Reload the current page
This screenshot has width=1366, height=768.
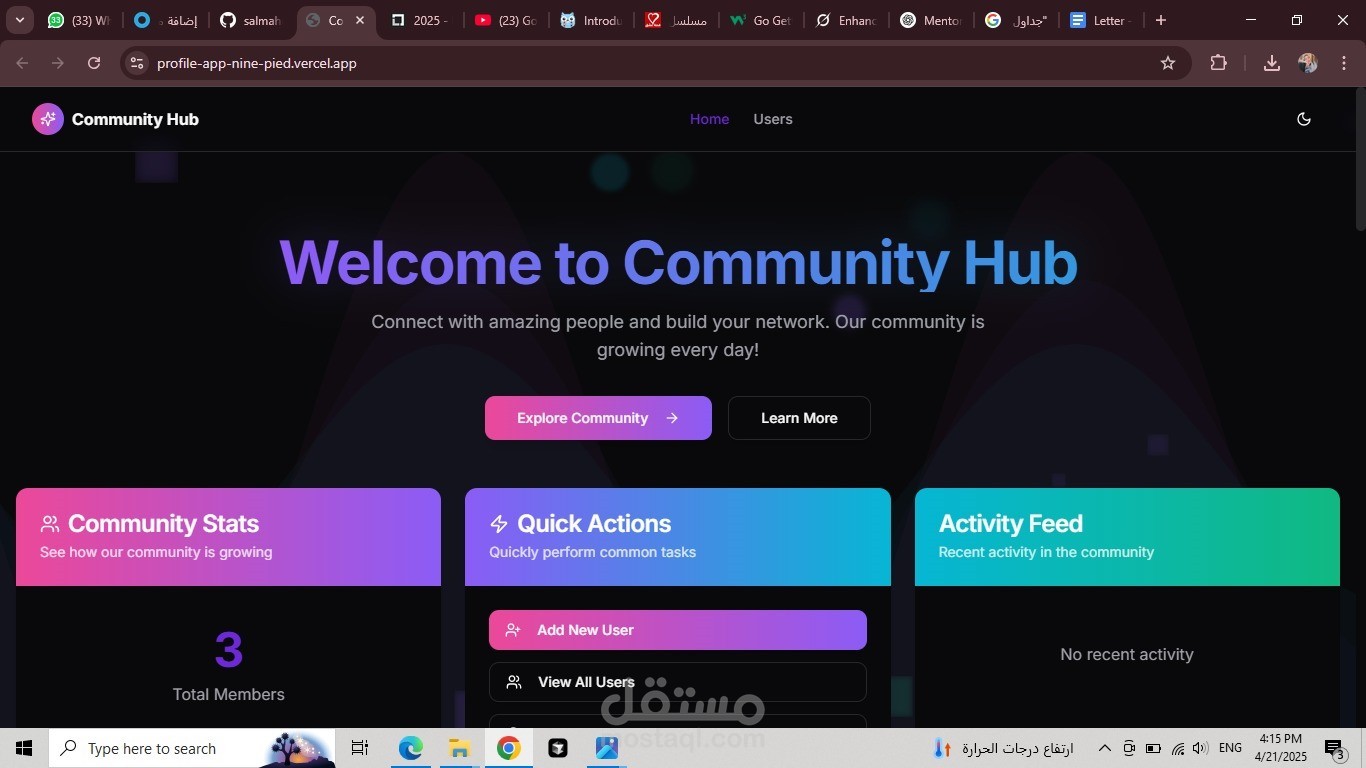pyautogui.click(x=94, y=63)
